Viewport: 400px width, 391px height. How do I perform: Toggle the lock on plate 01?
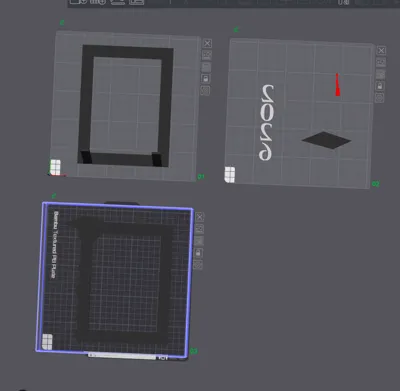pyautogui.click(x=206, y=79)
